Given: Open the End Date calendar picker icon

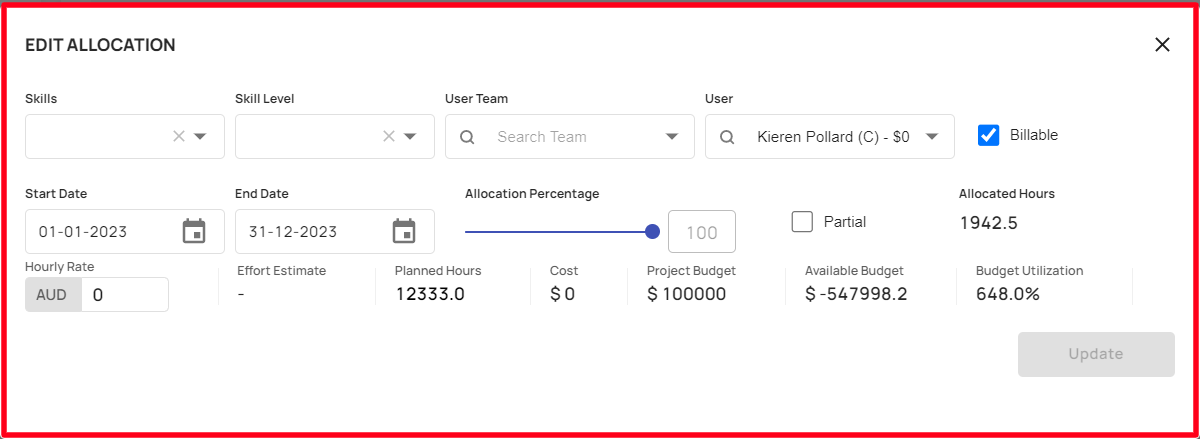Looking at the screenshot, I should (x=404, y=231).
